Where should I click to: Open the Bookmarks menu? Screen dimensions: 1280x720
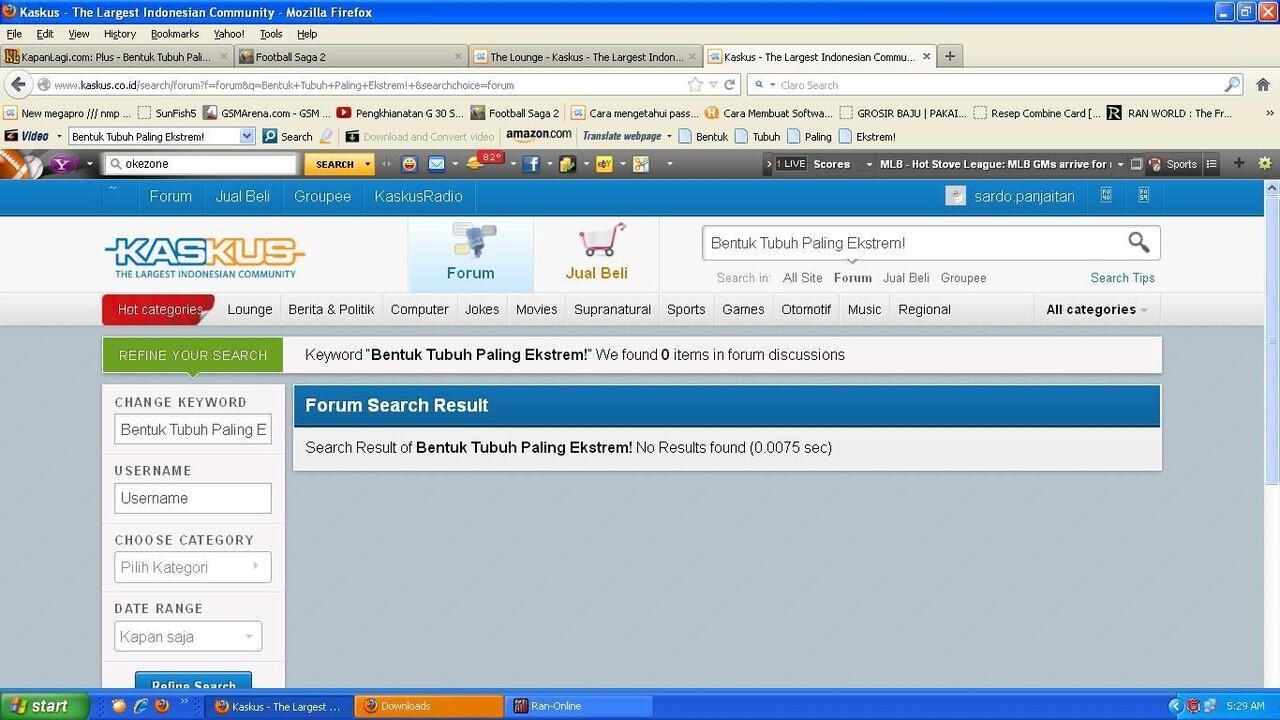174,34
